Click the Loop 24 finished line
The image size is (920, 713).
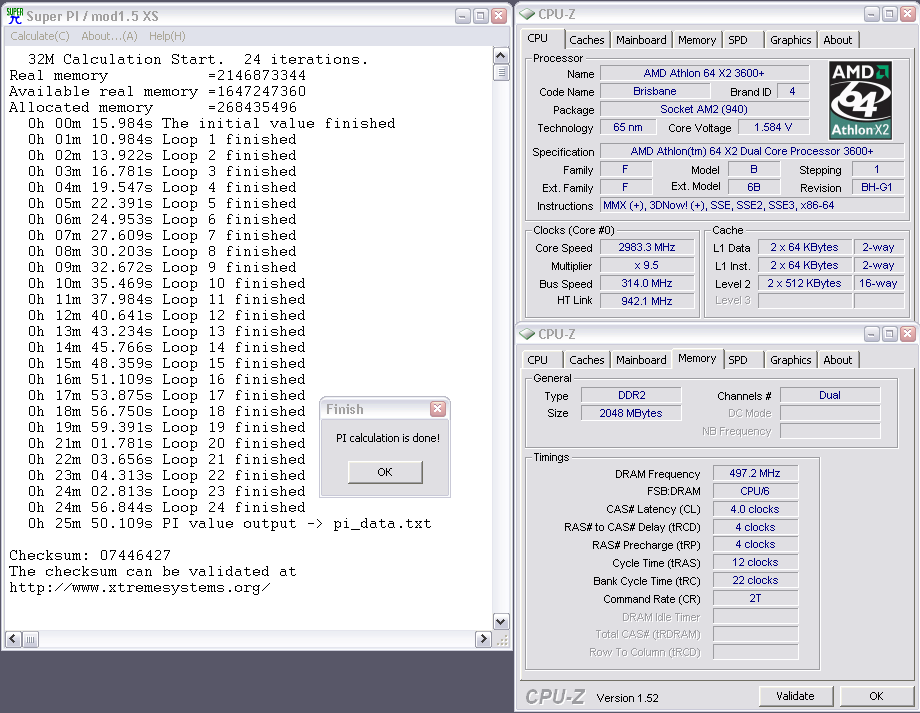(x=167, y=507)
